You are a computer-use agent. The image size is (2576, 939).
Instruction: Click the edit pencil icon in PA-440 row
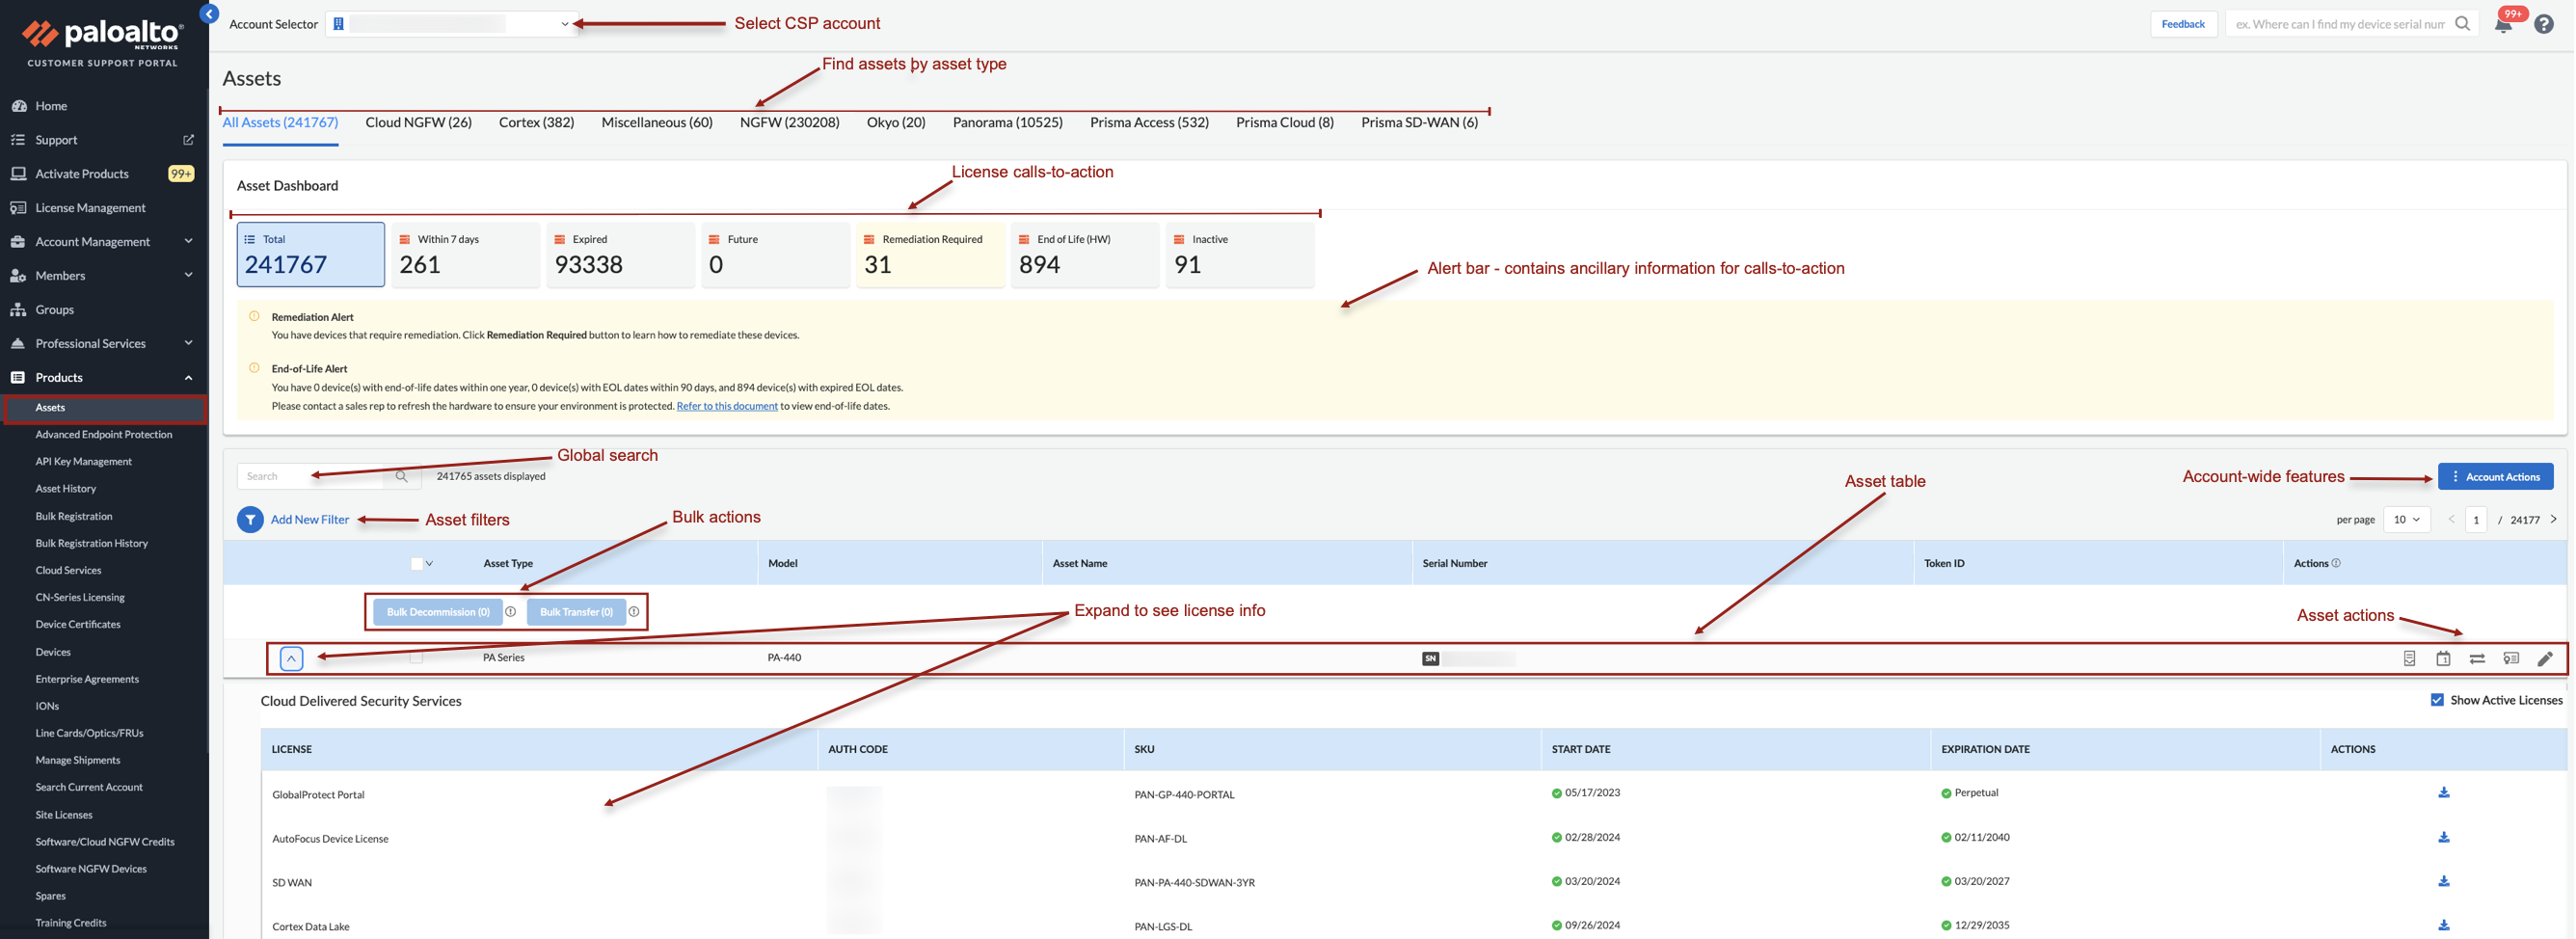click(x=2545, y=658)
